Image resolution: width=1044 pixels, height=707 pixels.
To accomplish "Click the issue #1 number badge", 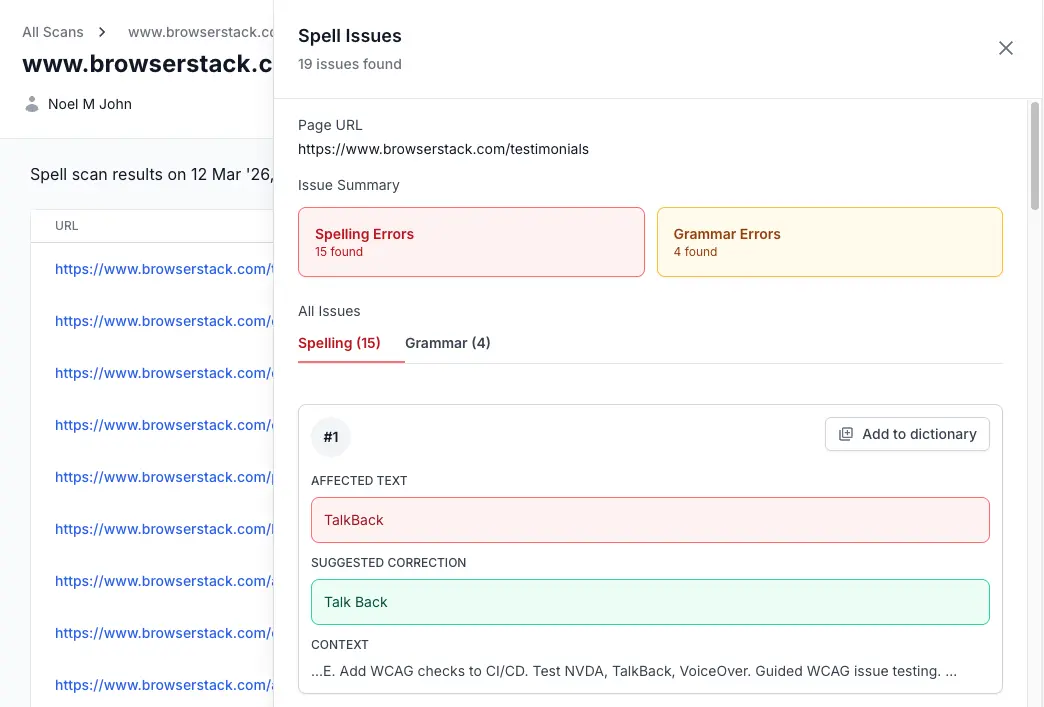I will (331, 437).
